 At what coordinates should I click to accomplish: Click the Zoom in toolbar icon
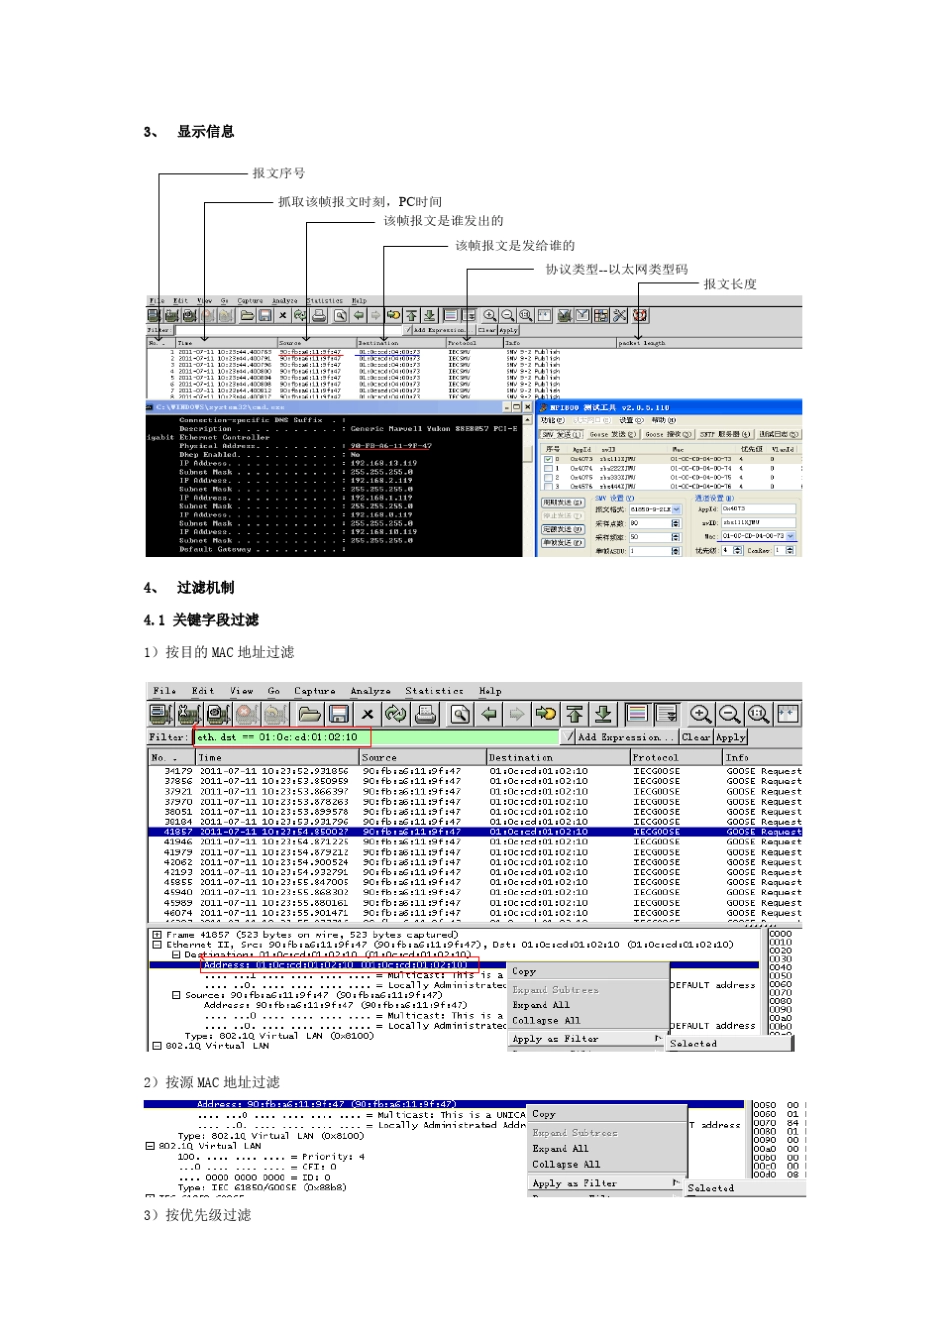[701, 714]
